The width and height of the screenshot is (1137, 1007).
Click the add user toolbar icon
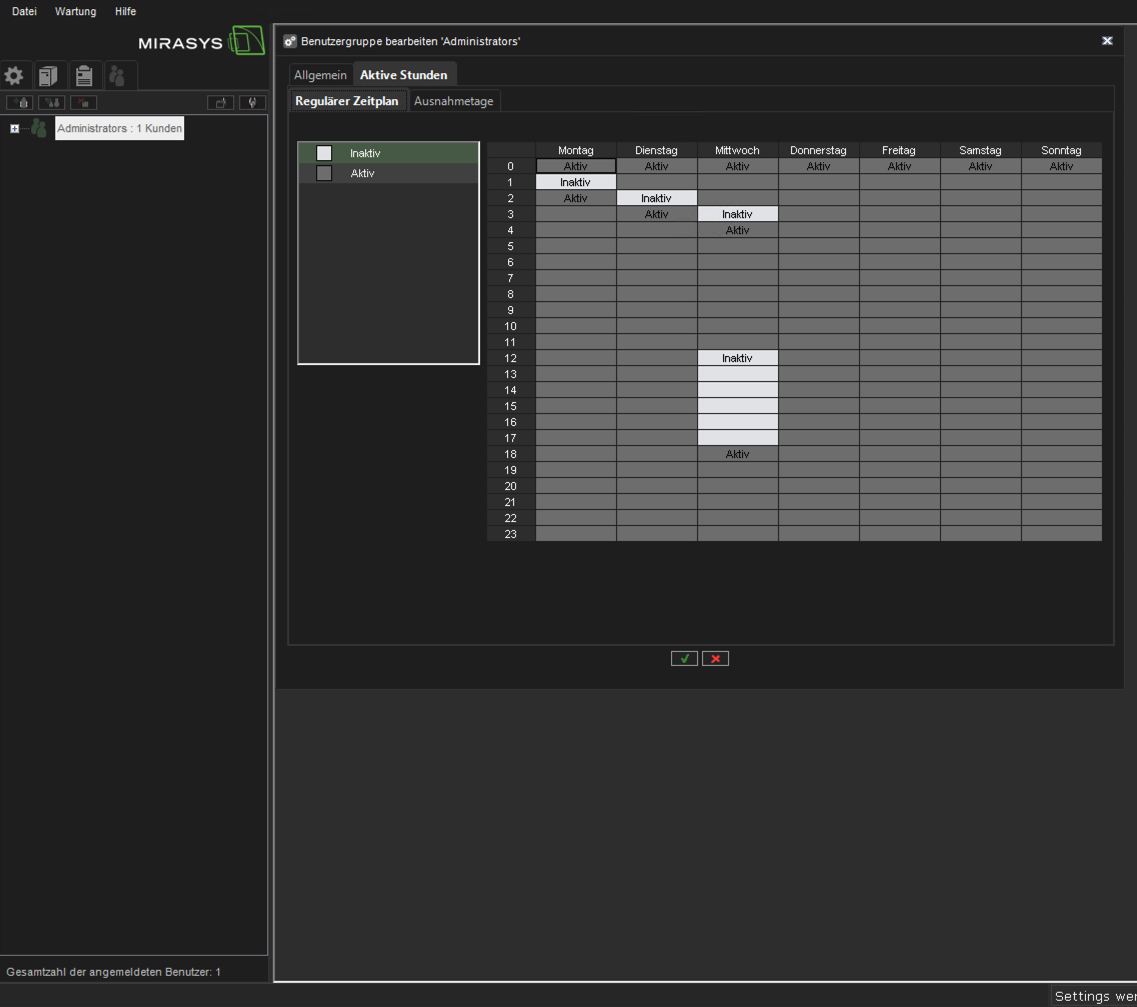tap(20, 102)
